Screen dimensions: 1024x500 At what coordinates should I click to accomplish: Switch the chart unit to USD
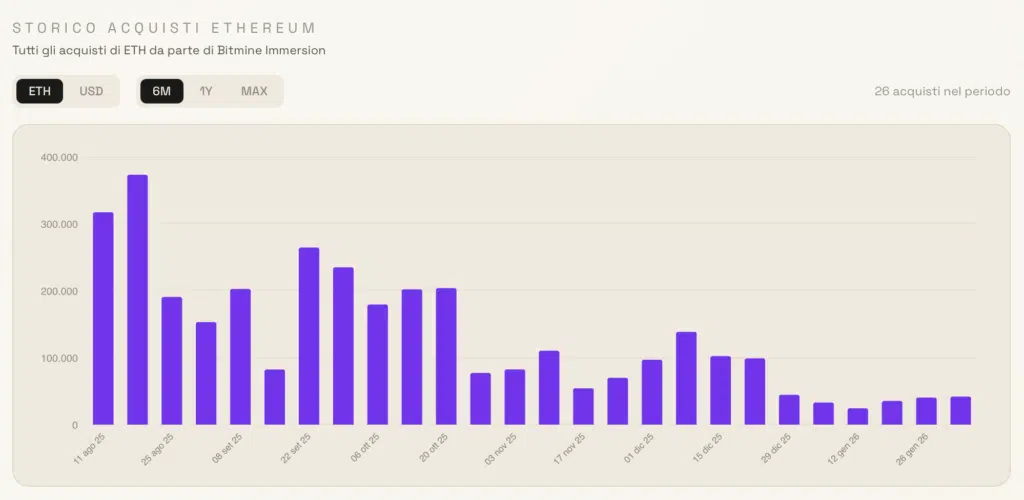91,91
